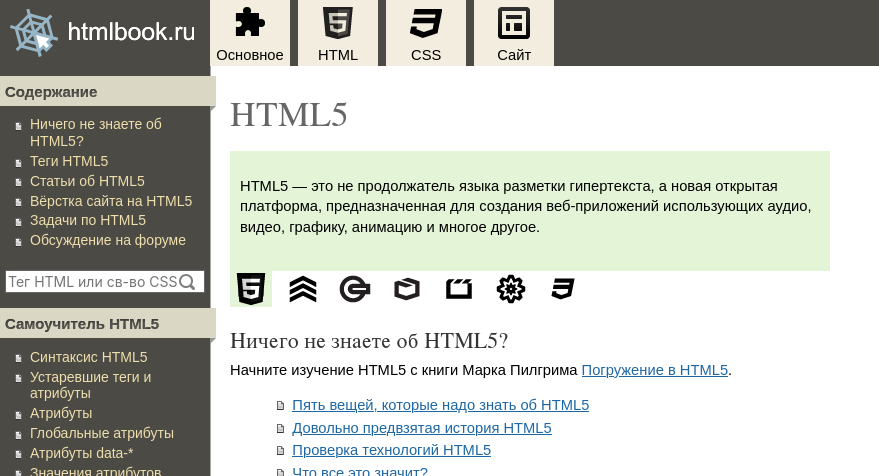Click the magnifier search icon in sidebar
The width and height of the screenshot is (879, 476).
click(187, 282)
